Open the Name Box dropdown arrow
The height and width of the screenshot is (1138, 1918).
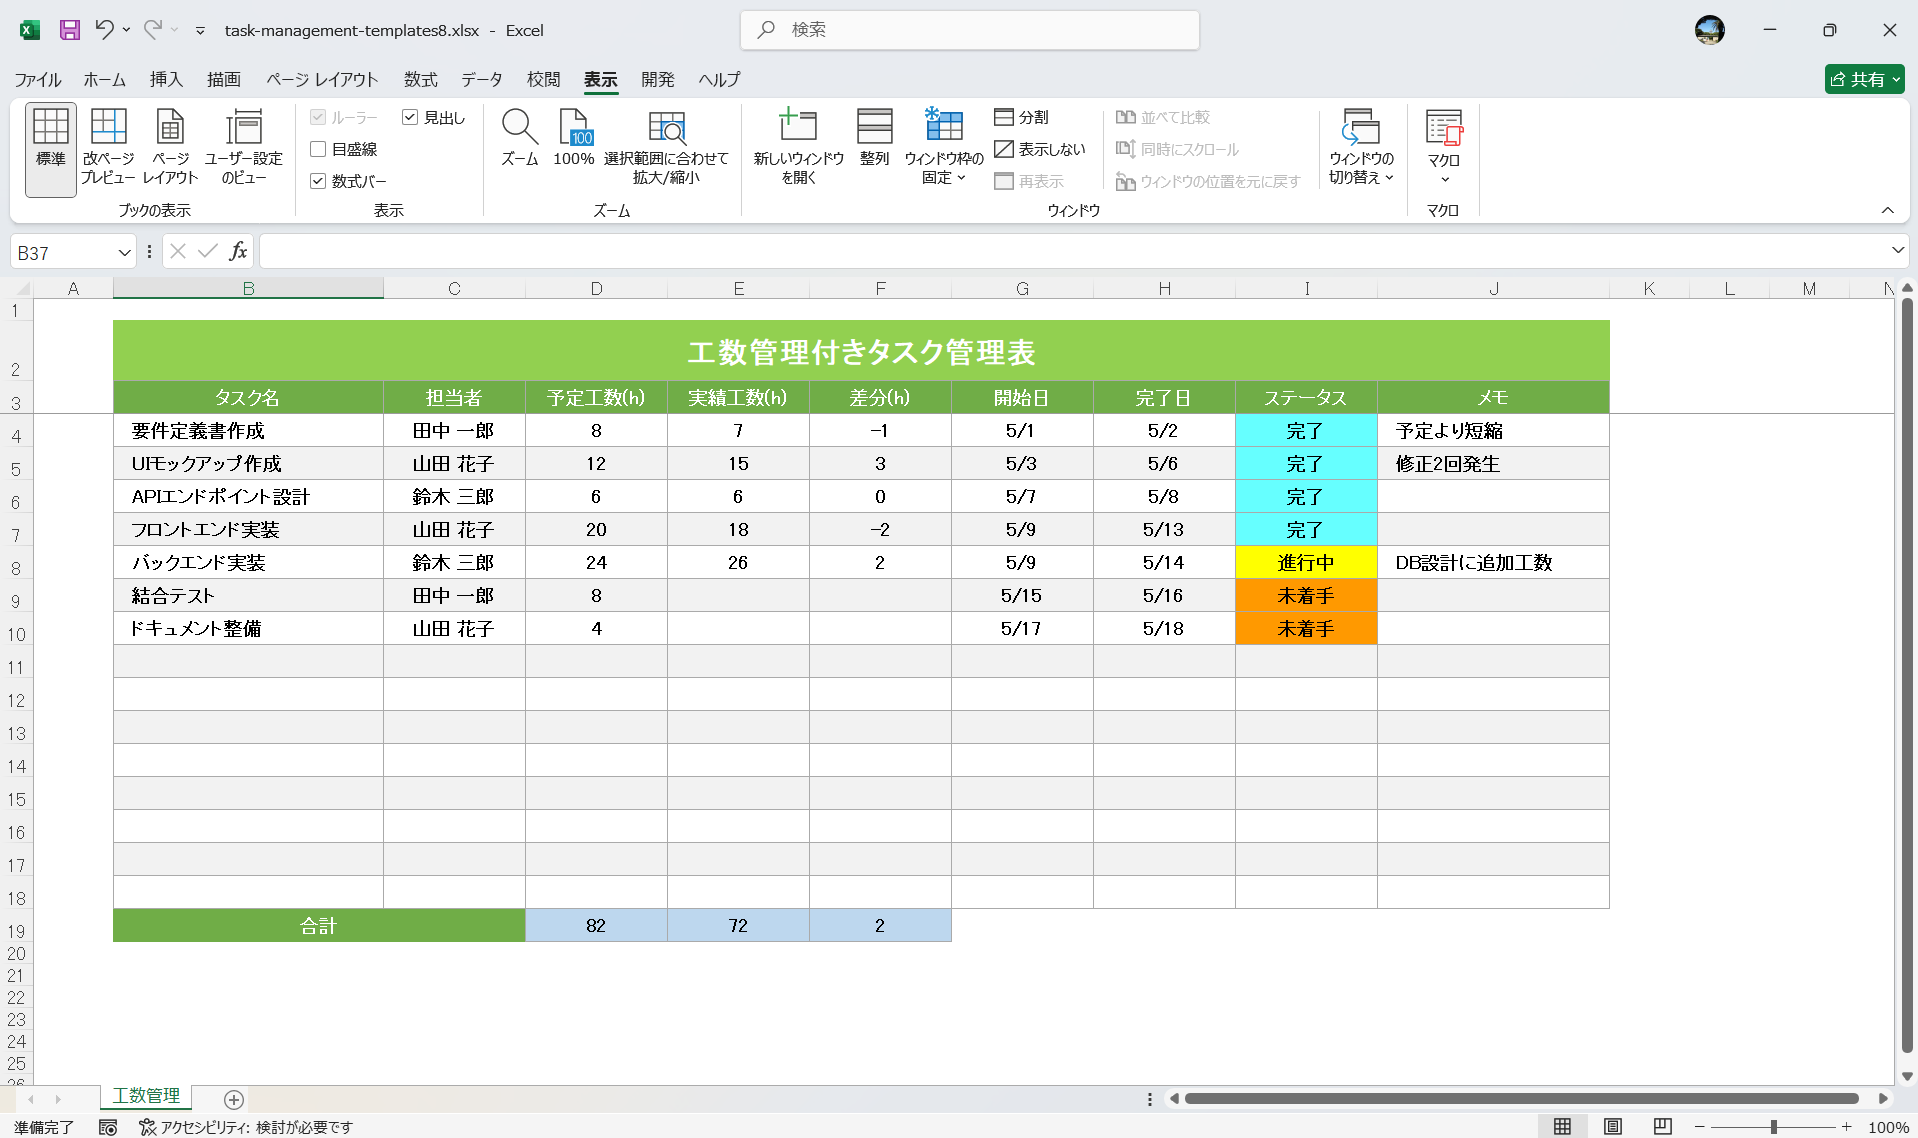pos(124,253)
